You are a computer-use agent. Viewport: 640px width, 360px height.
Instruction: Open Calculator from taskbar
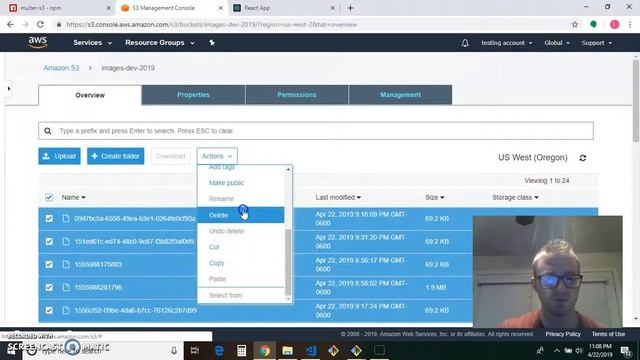242,350
